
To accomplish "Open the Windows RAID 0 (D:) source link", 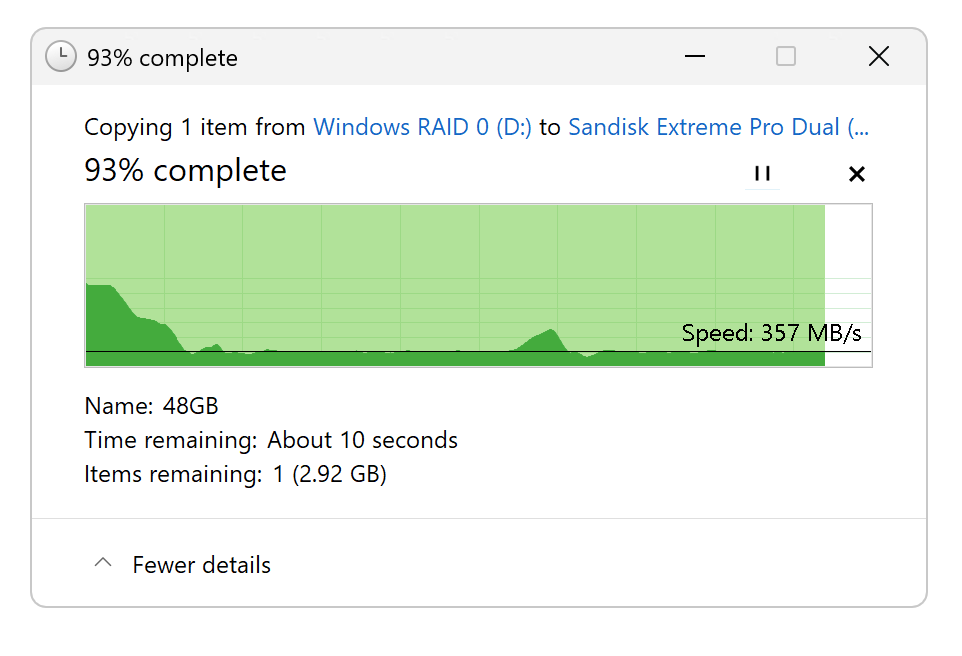I will tap(422, 128).
